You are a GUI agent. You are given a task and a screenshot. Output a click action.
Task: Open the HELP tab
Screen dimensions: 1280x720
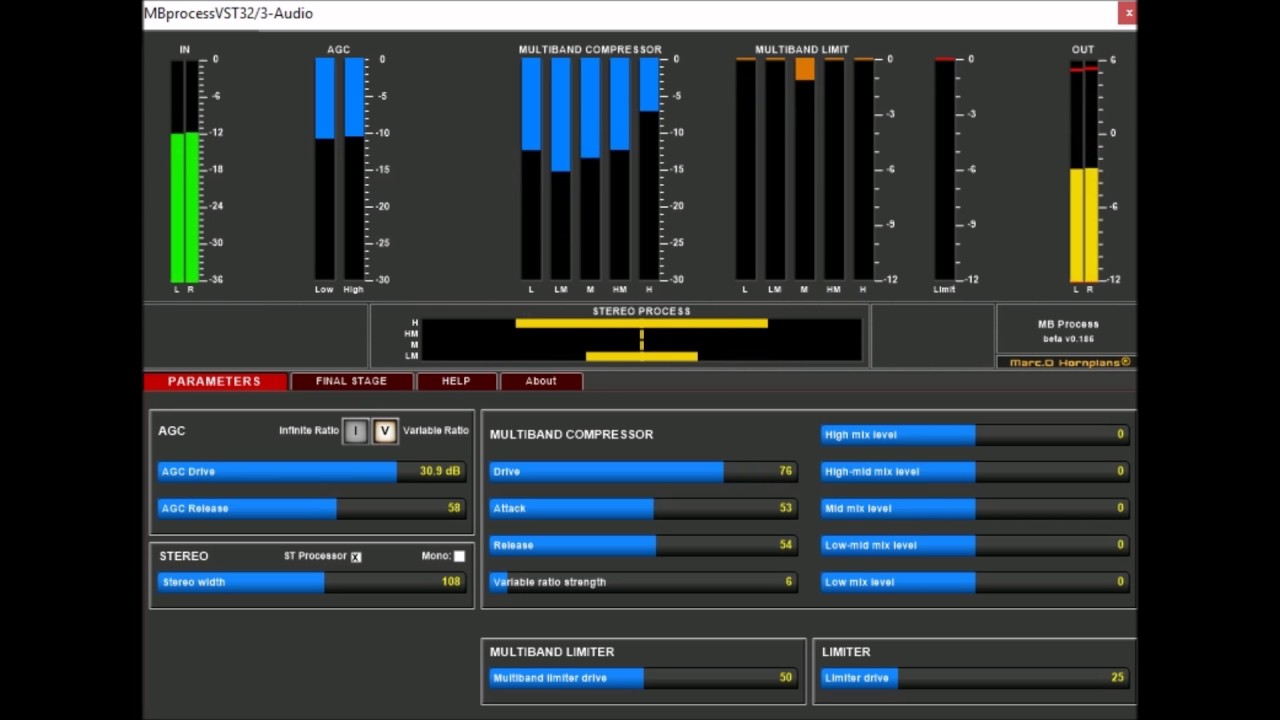click(456, 381)
